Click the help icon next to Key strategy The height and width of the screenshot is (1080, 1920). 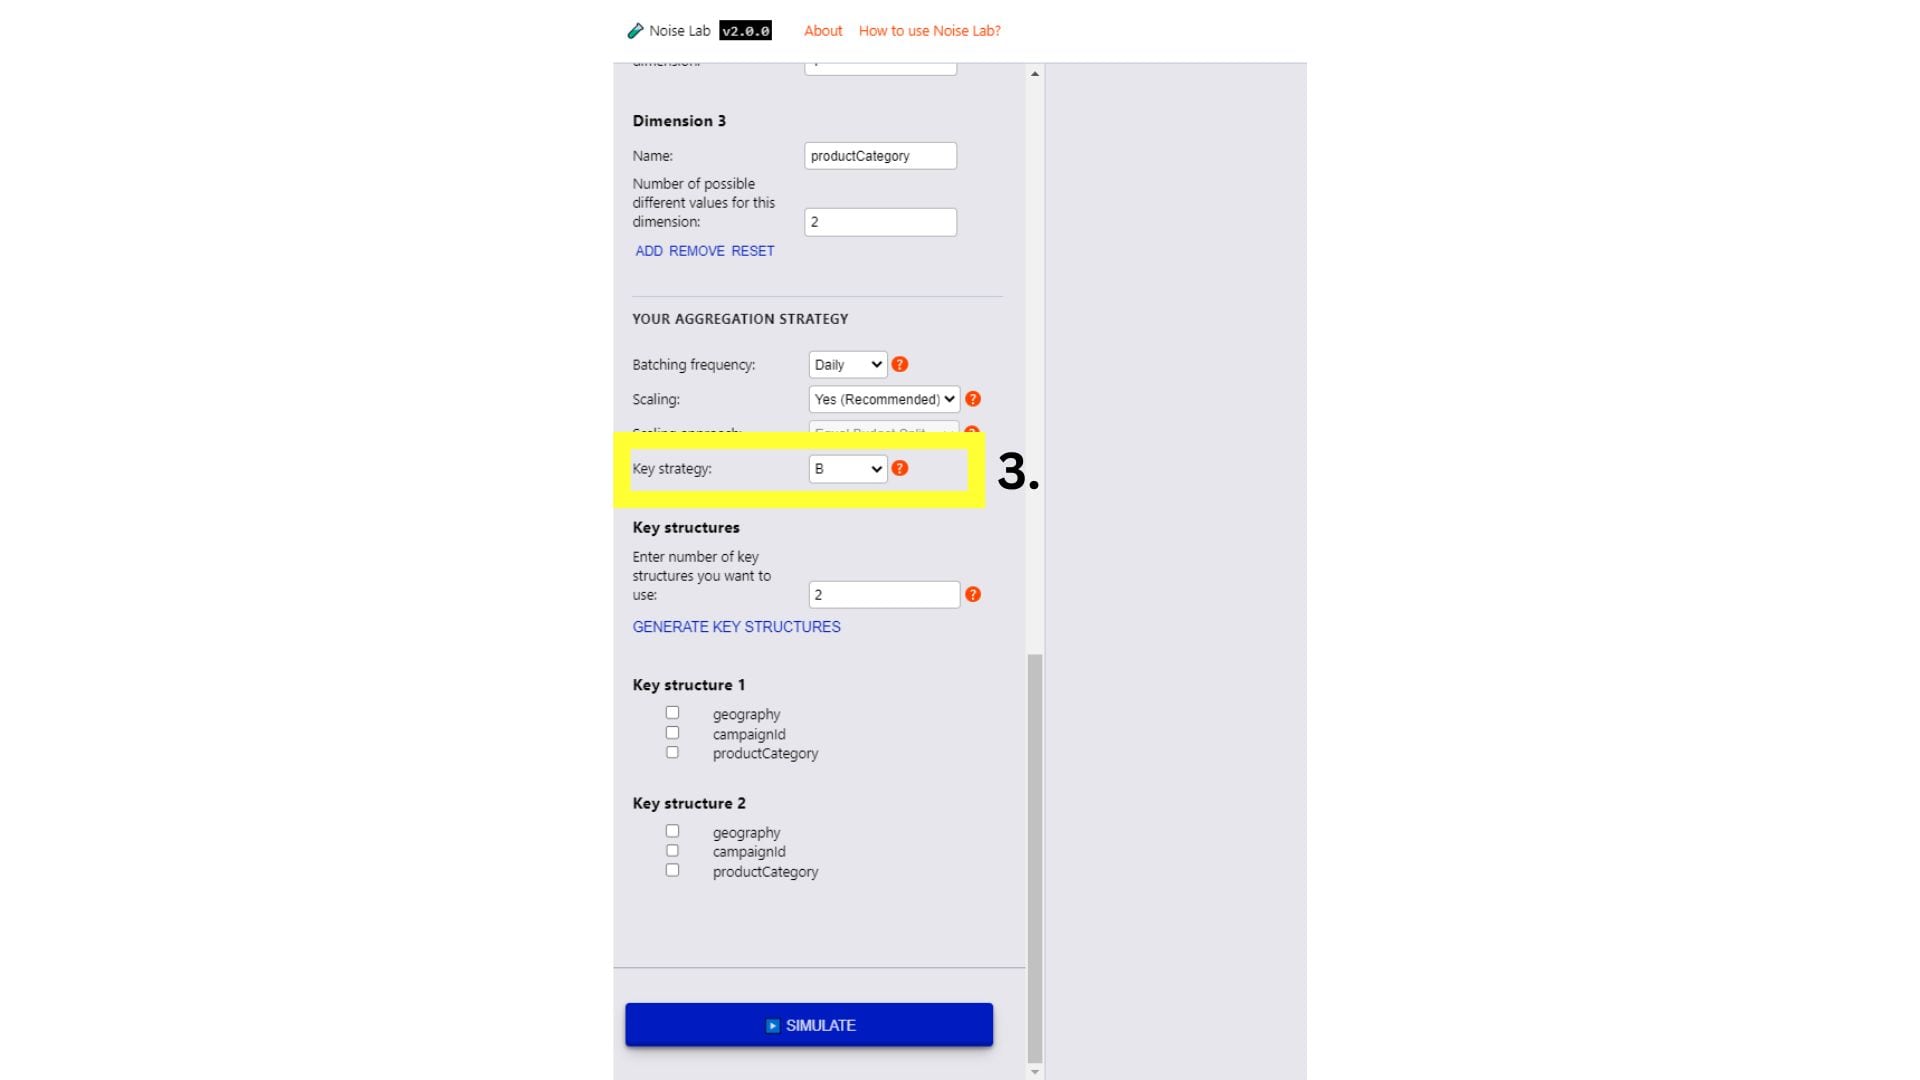pyautogui.click(x=901, y=468)
